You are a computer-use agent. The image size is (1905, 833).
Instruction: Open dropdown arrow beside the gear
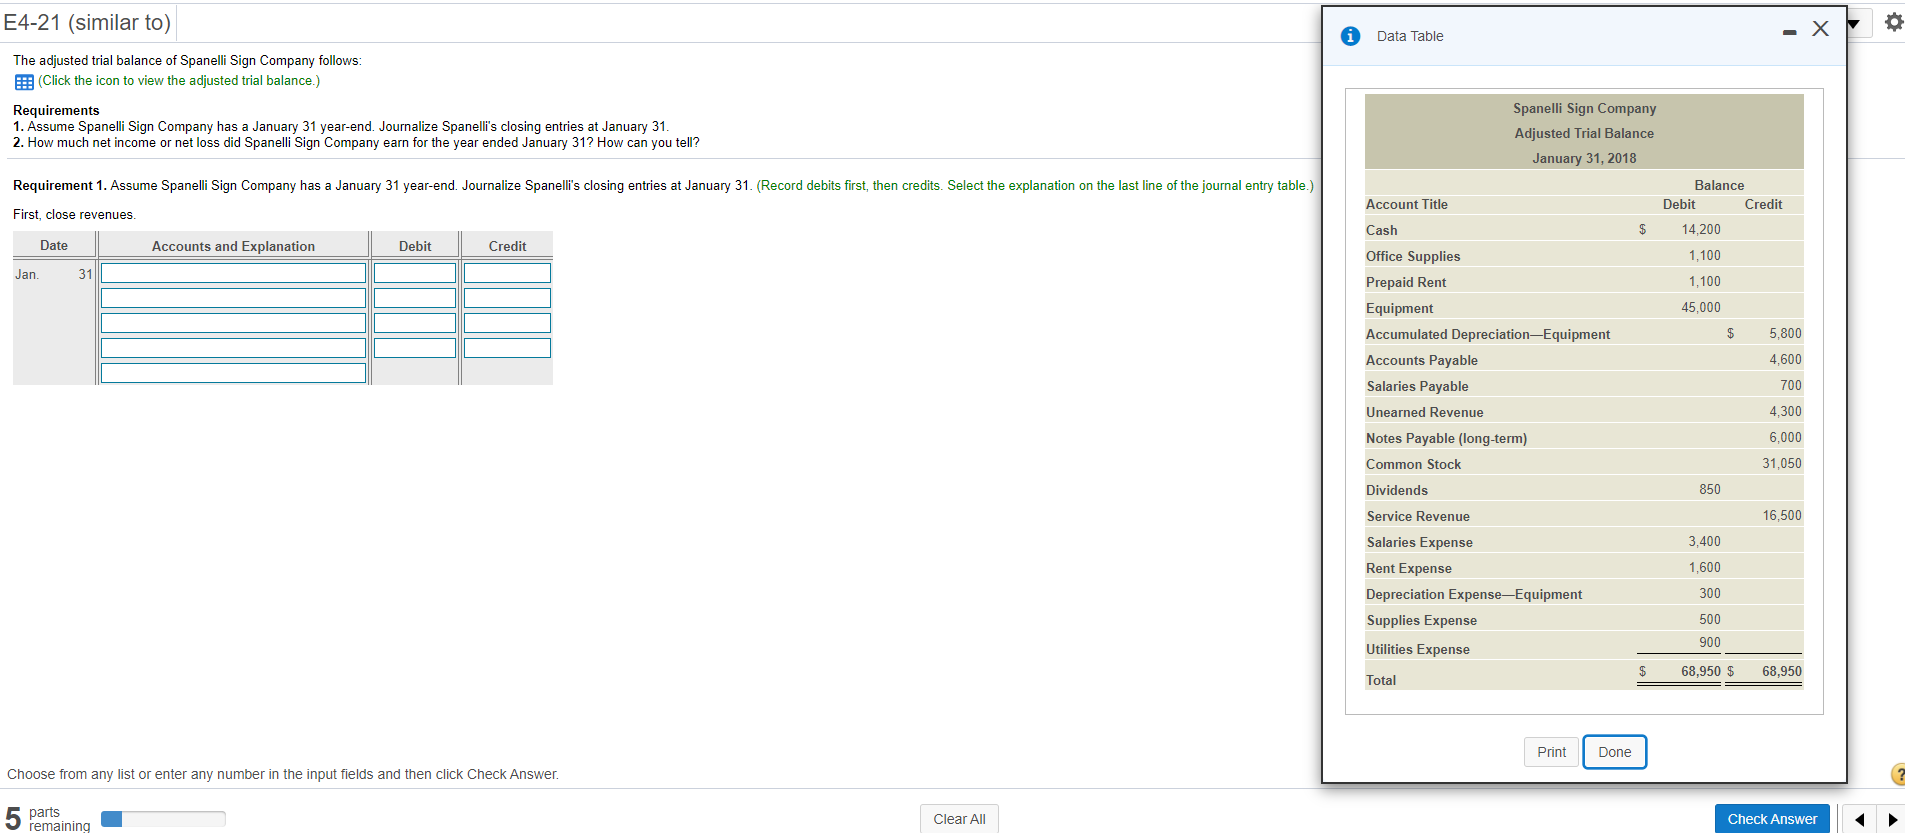tap(1853, 23)
